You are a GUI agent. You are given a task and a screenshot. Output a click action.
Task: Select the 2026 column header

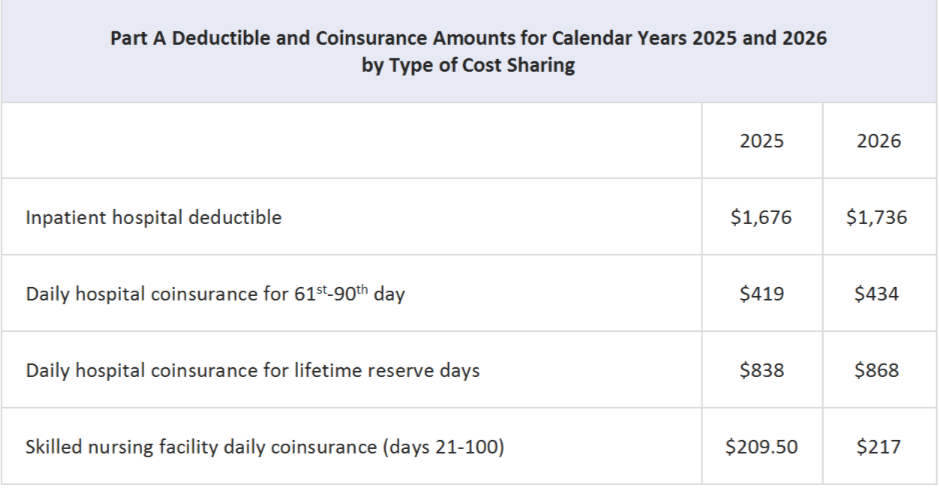879,141
